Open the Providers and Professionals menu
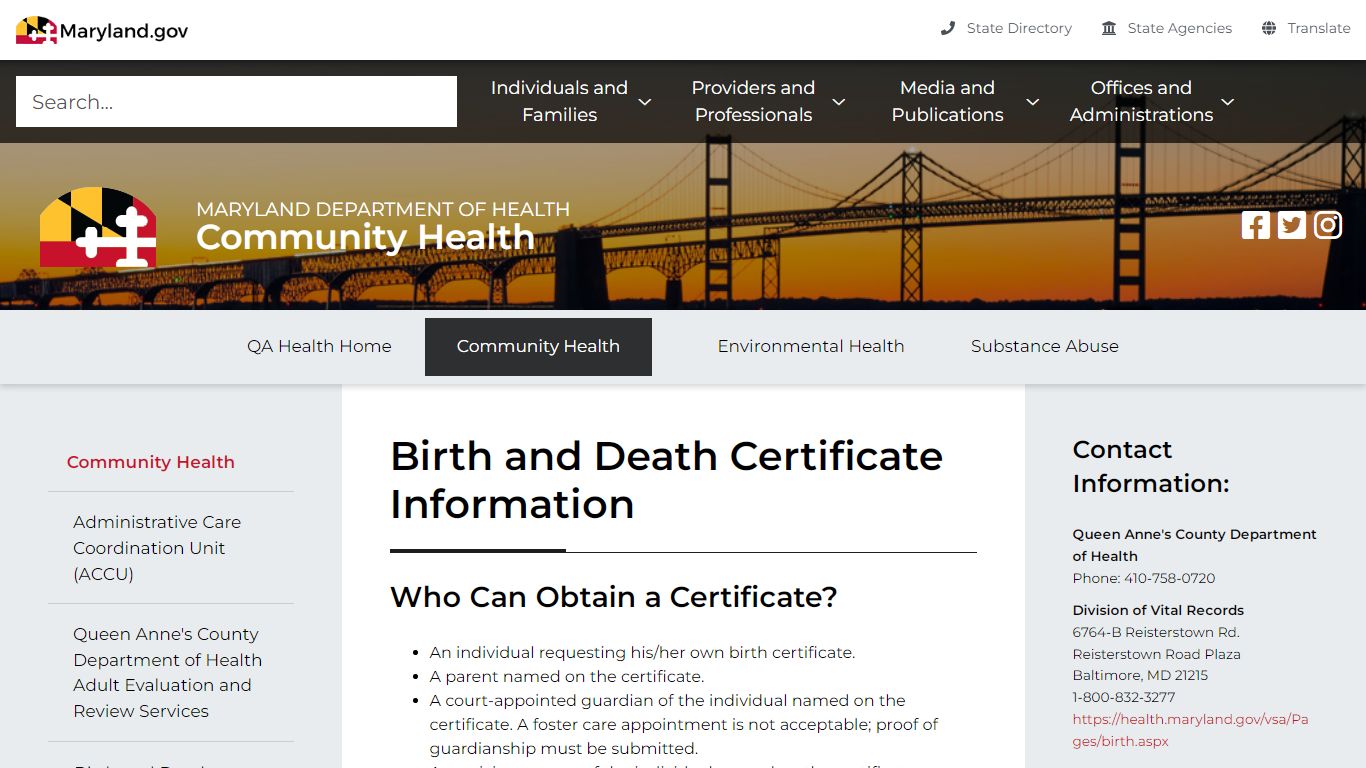This screenshot has width=1366, height=768. [x=753, y=101]
